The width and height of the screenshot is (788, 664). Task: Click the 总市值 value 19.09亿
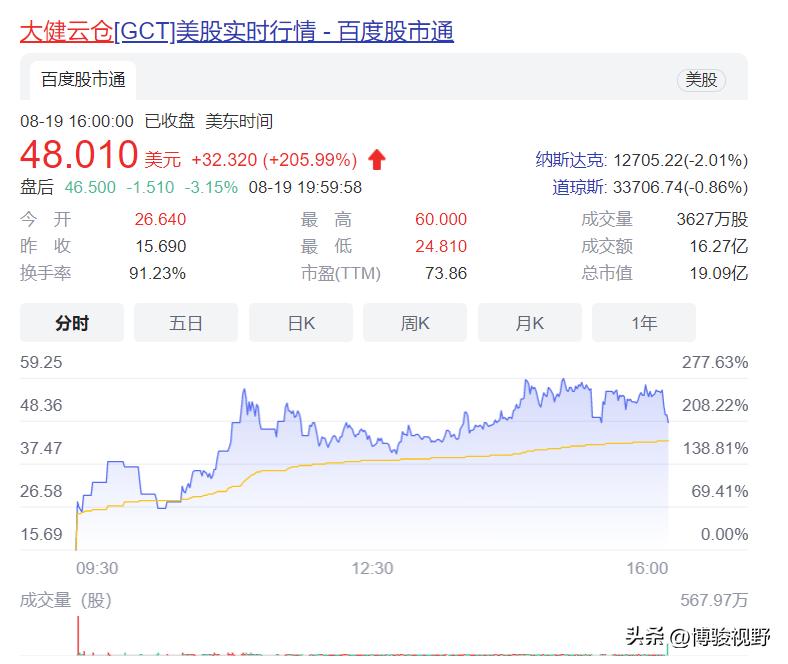(719, 273)
